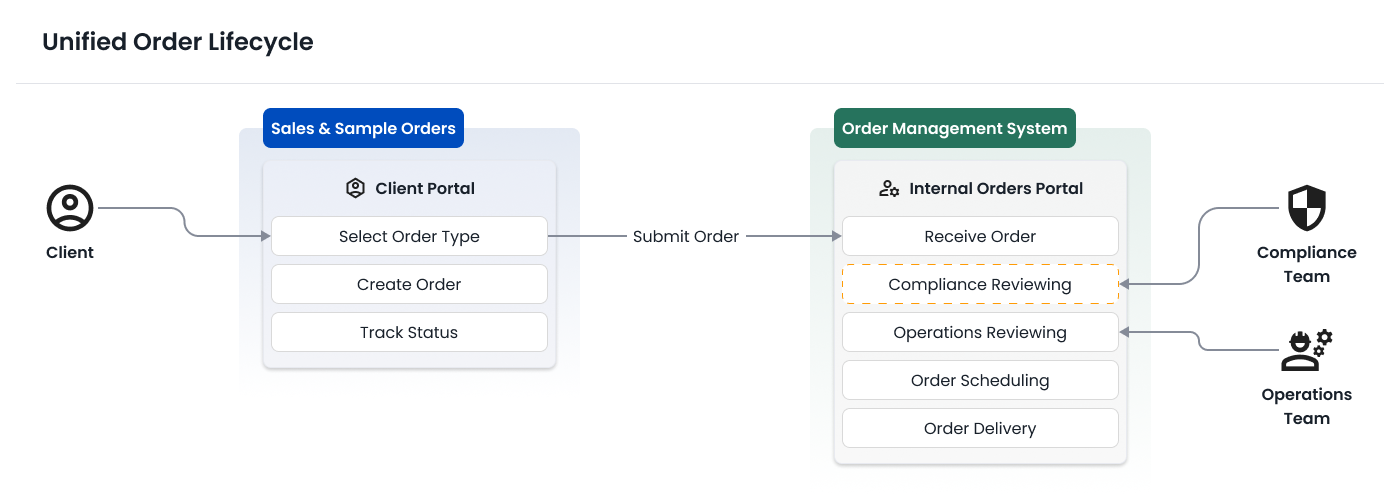
Task: Click the Internal Orders Portal heading text
Action: coord(996,188)
